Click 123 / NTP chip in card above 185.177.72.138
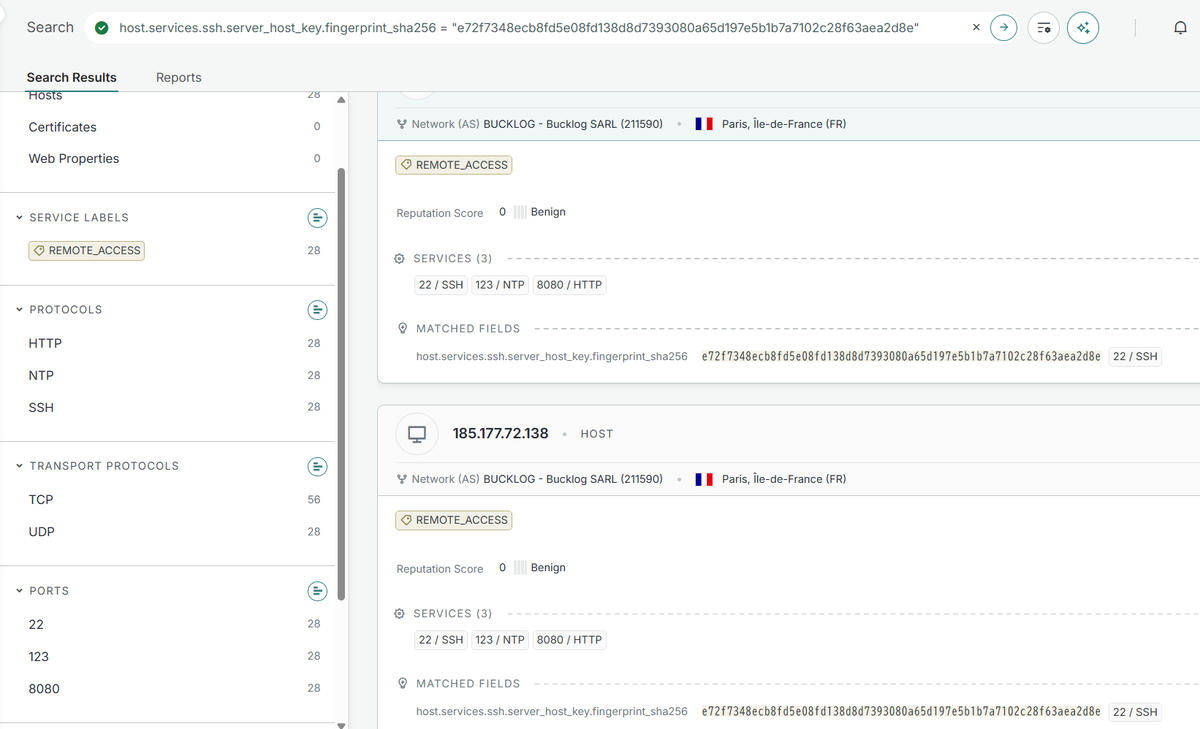 point(500,285)
